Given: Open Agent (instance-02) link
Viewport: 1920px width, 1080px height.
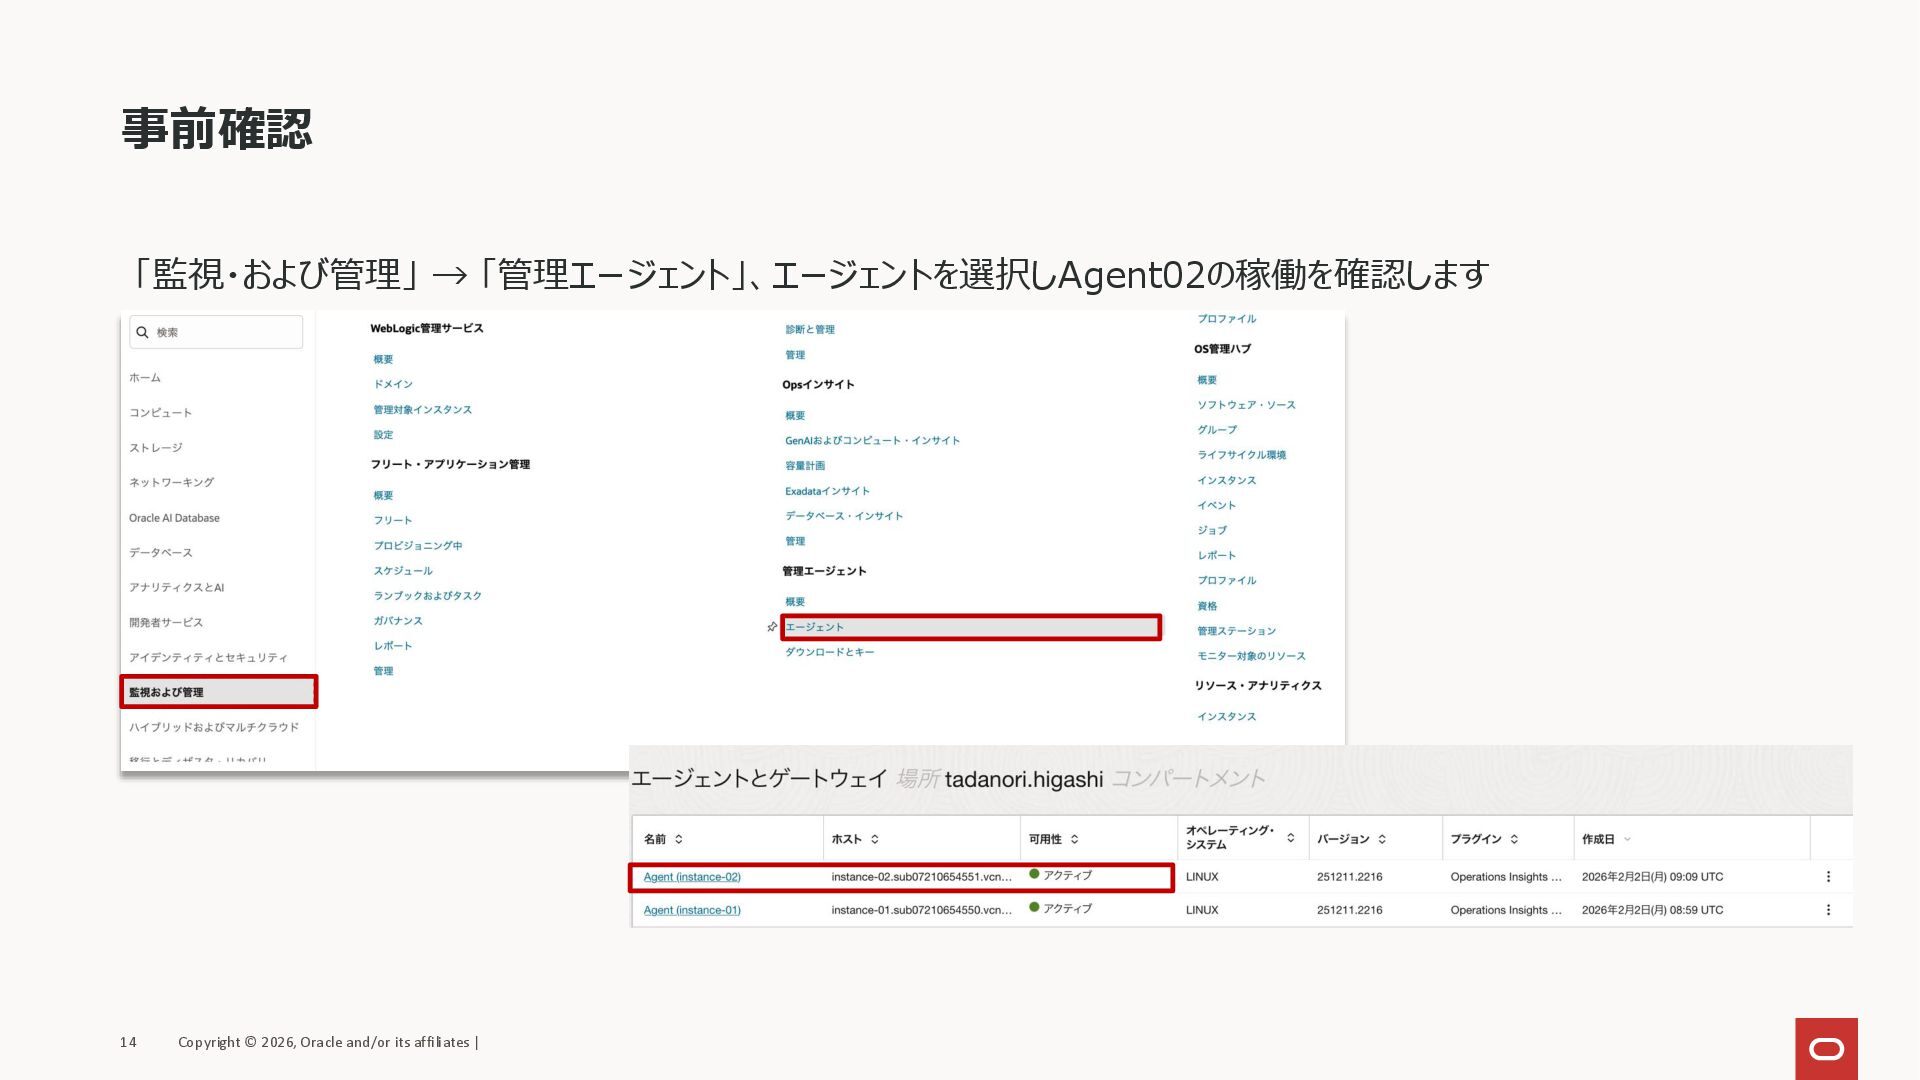Looking at the screenshot, I should point(692,877).
